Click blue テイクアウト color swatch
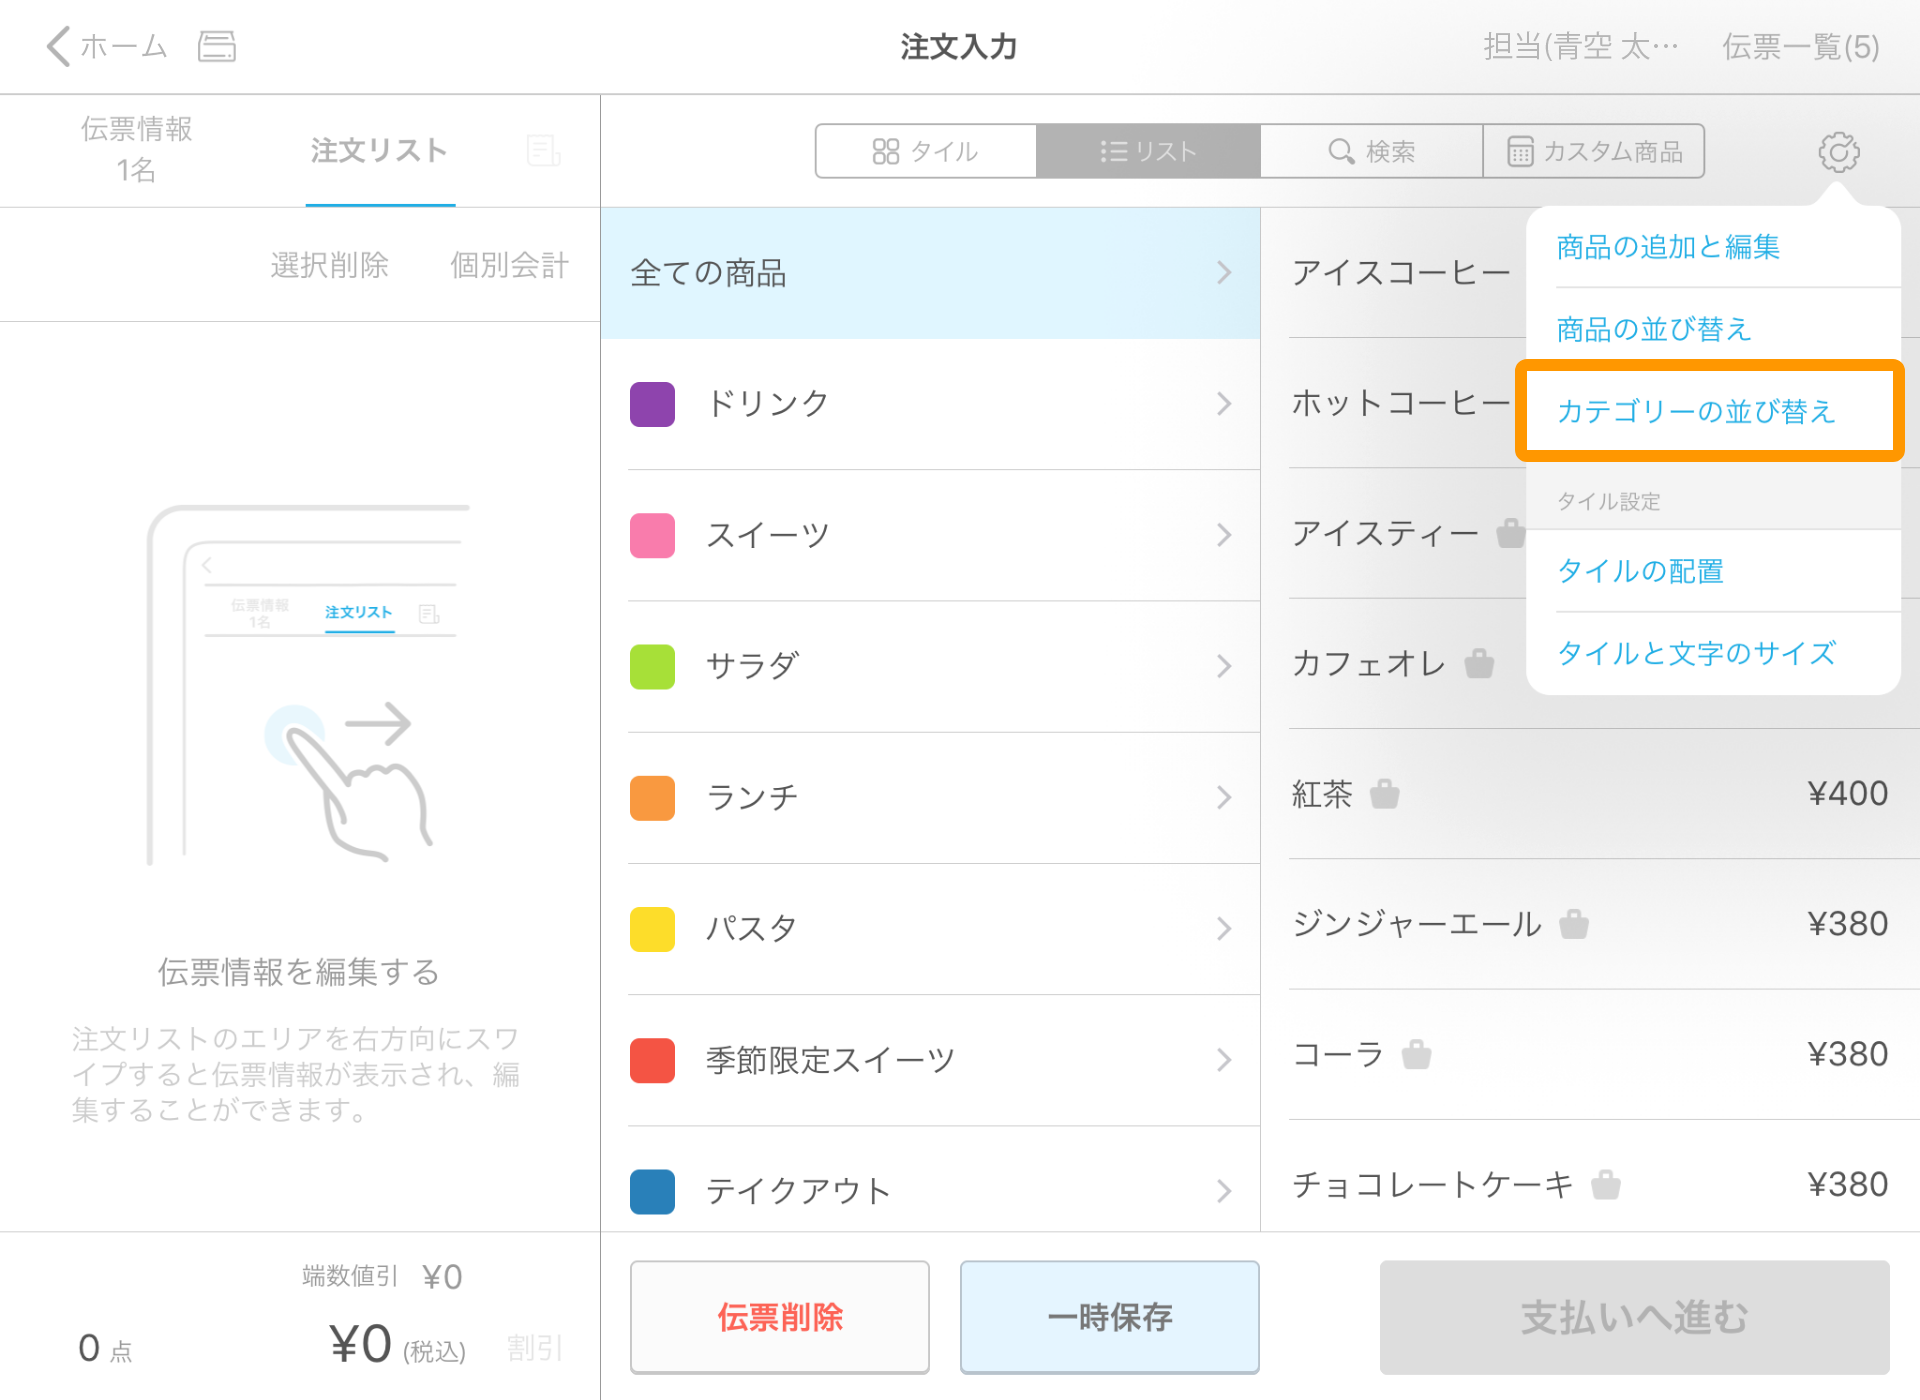Screen dimensions: 1920x1400 click(x=652, y=1191)
